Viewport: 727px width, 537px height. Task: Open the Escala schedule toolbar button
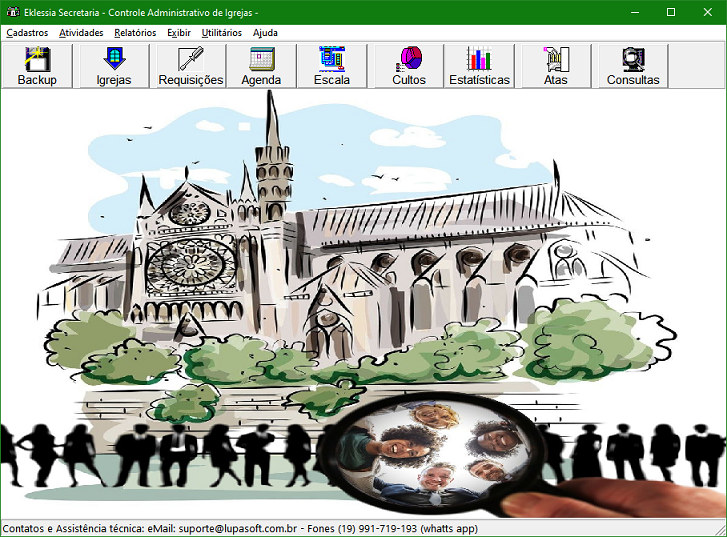[332, 66]
